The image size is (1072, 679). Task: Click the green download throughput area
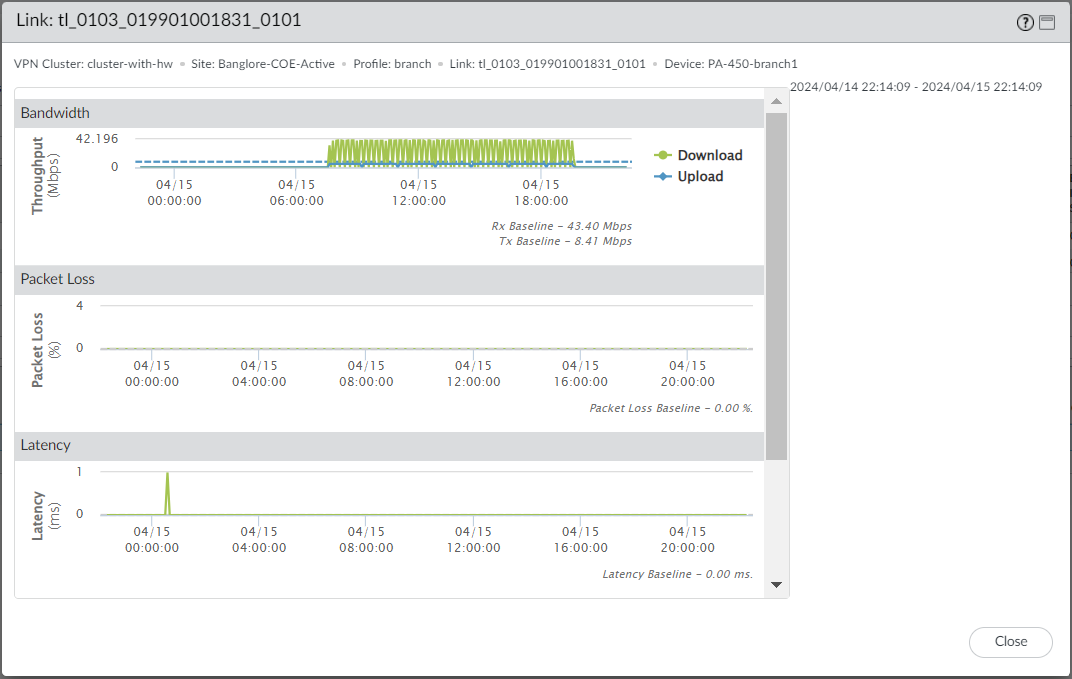(x=450, y=150)
